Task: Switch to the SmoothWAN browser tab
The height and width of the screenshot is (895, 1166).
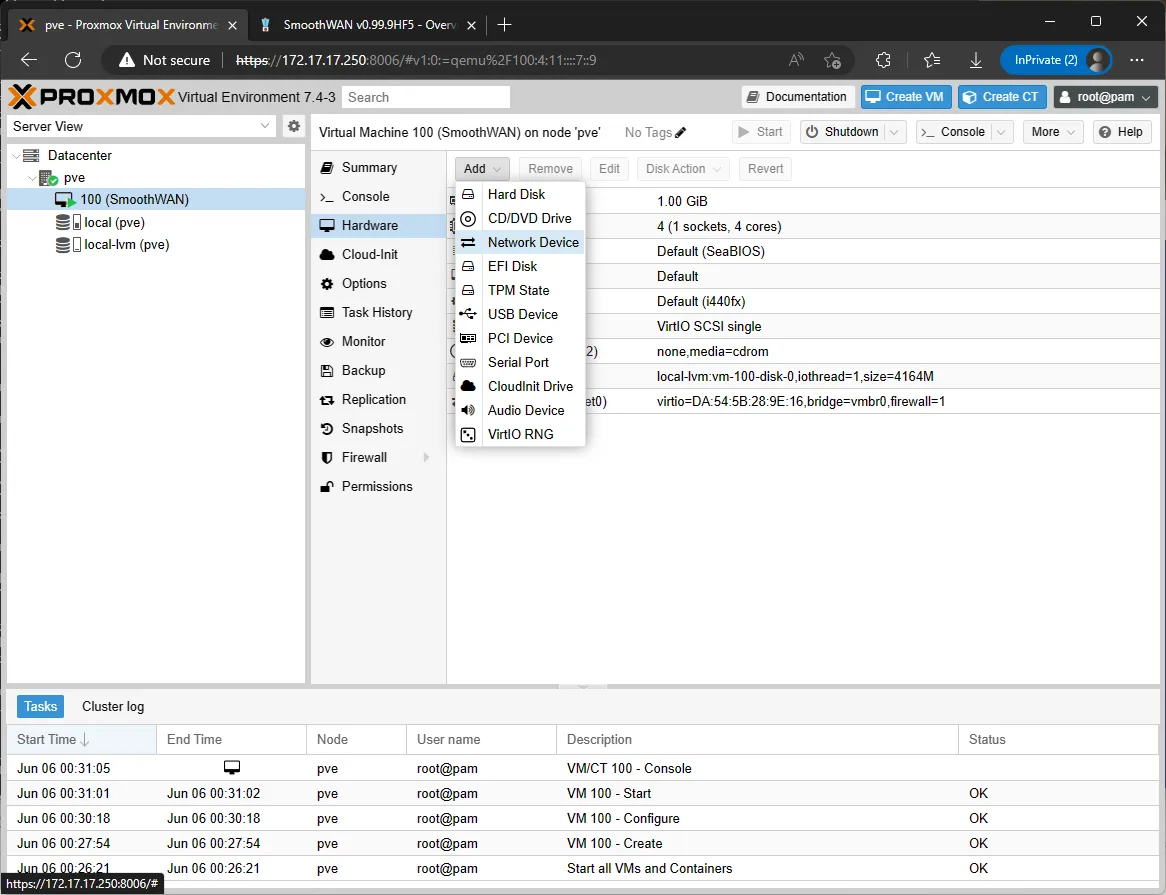Action: click(368, 25)
